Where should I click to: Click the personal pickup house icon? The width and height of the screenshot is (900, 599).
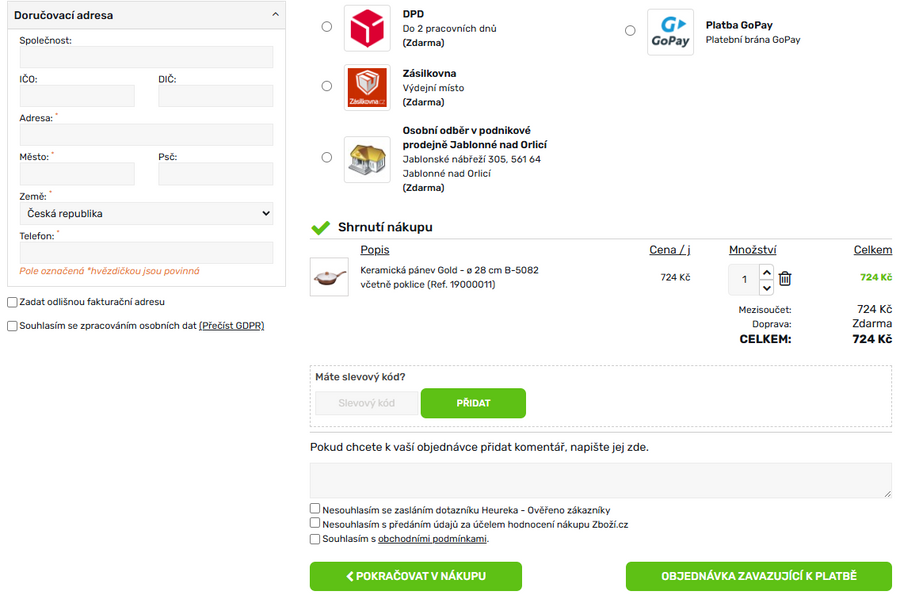coord(367,159)
